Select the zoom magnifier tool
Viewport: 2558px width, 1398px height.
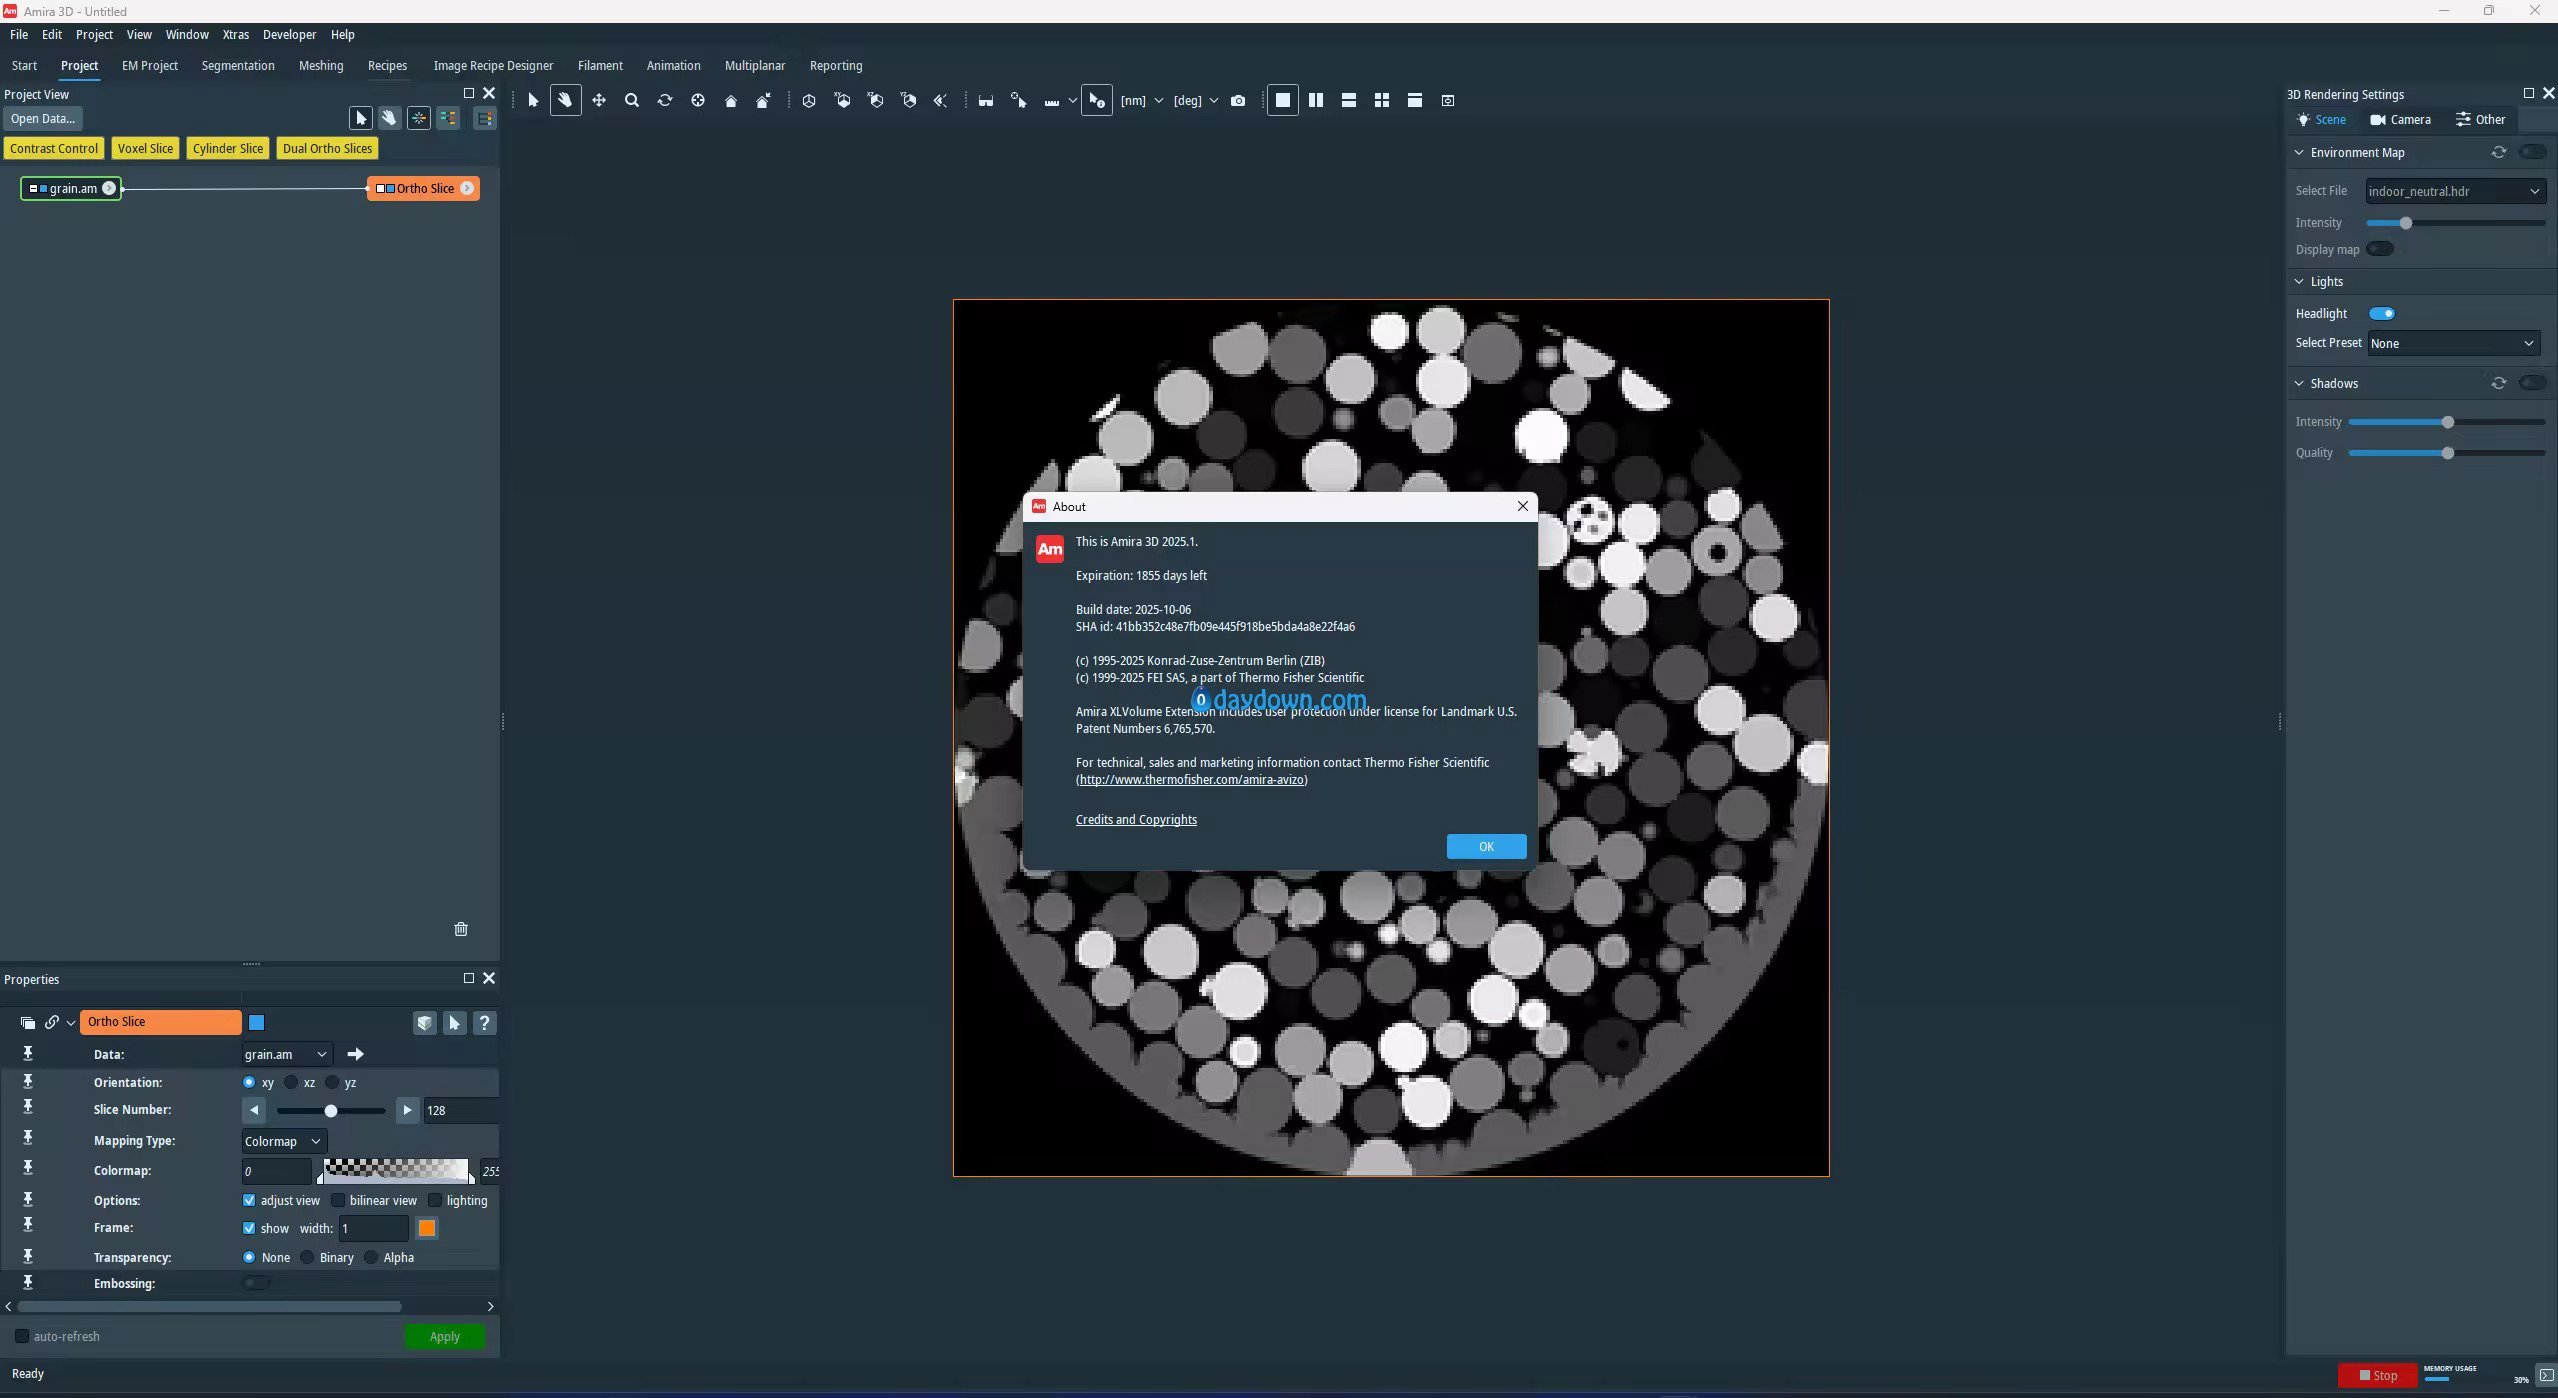[x=631, y=100]
